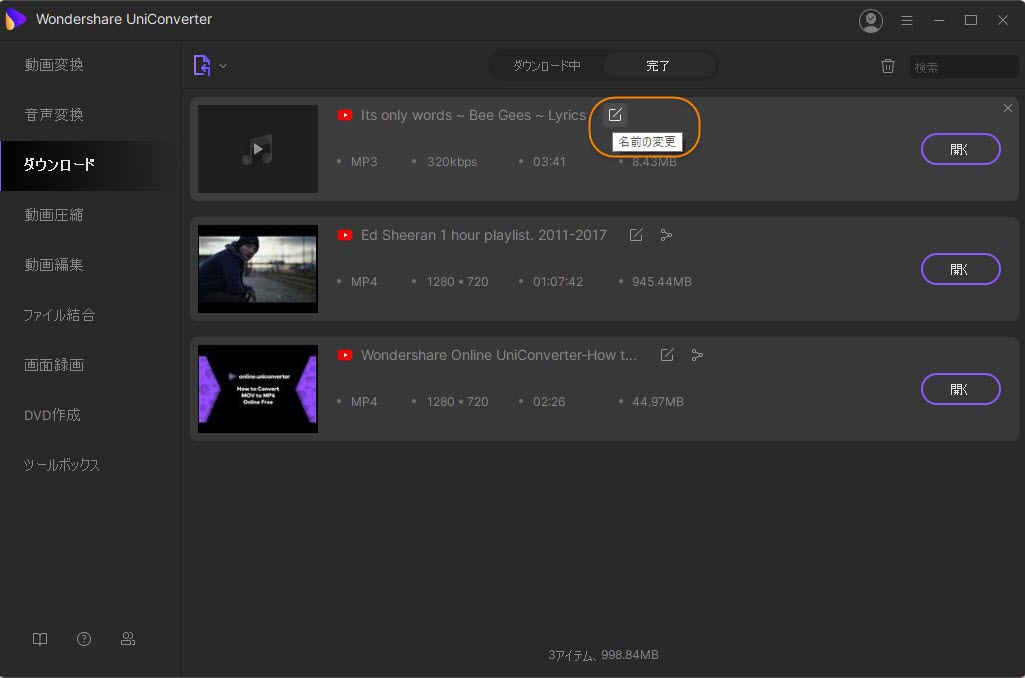Open DVD作成 in sidebar
1025x678 pixels.
click(x=52, y=415)
